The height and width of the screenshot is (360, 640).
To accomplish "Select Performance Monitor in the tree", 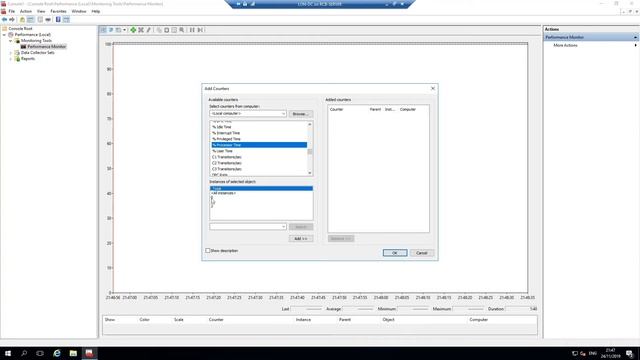I will point(47,47).
